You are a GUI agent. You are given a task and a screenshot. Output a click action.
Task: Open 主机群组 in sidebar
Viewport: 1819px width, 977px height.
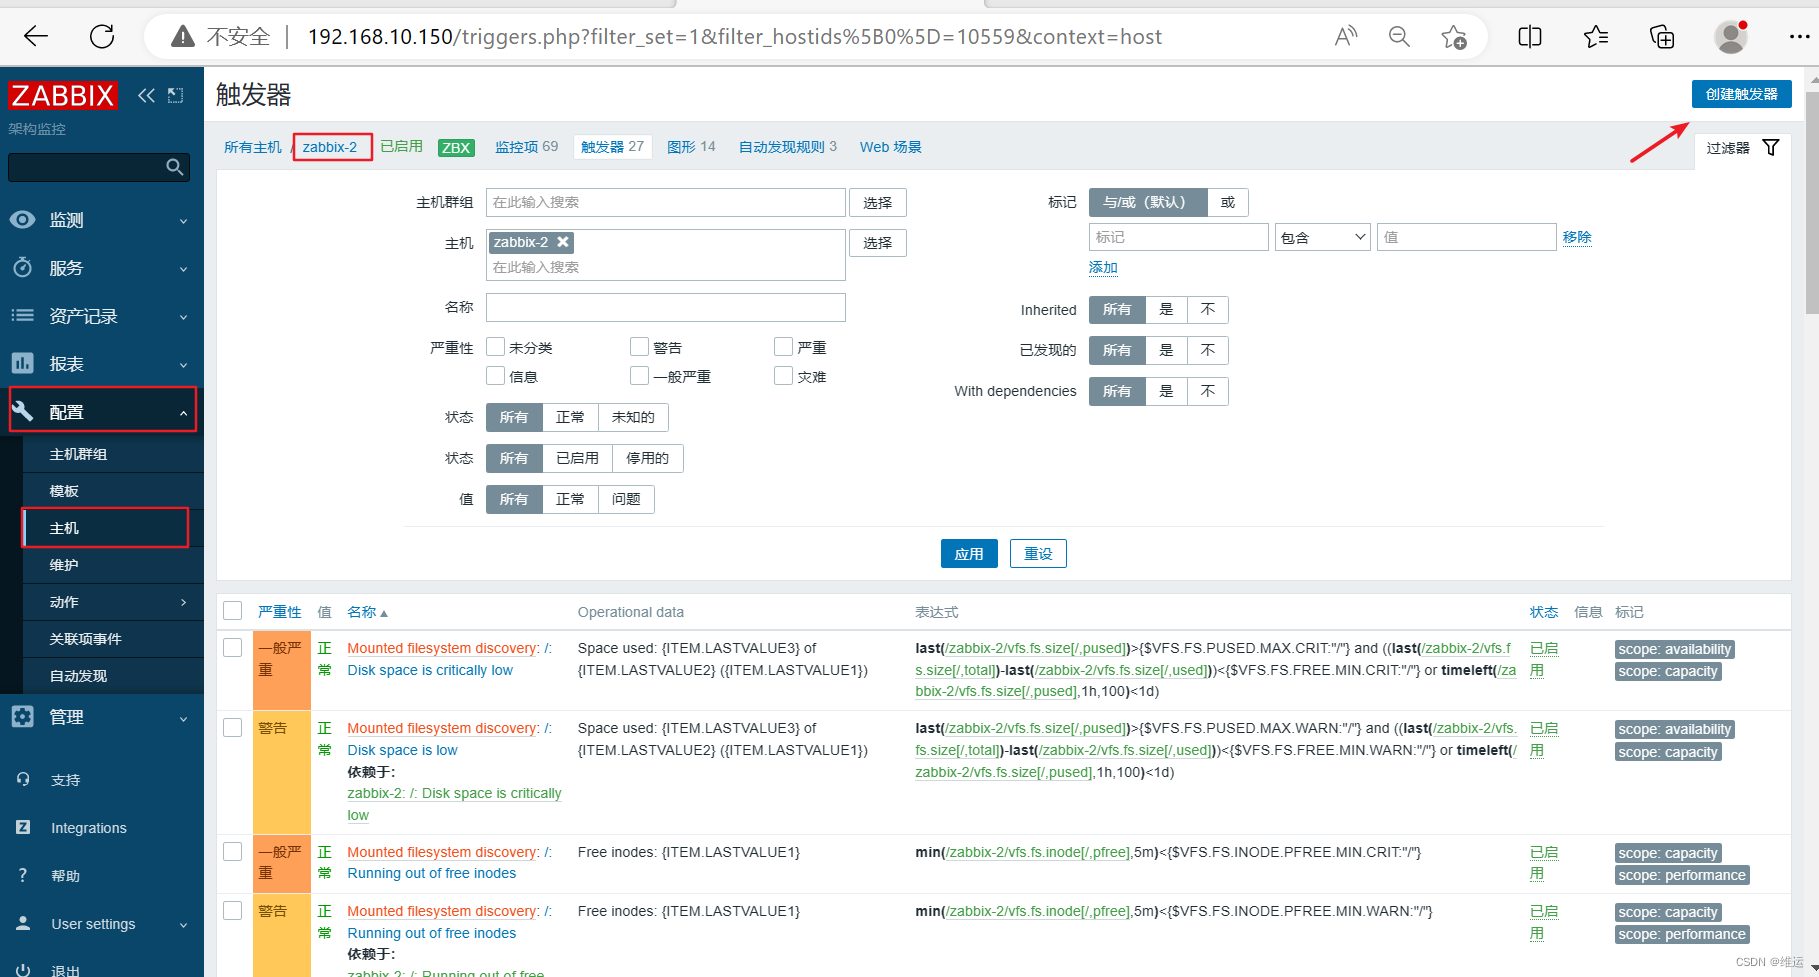click(78, 454)
